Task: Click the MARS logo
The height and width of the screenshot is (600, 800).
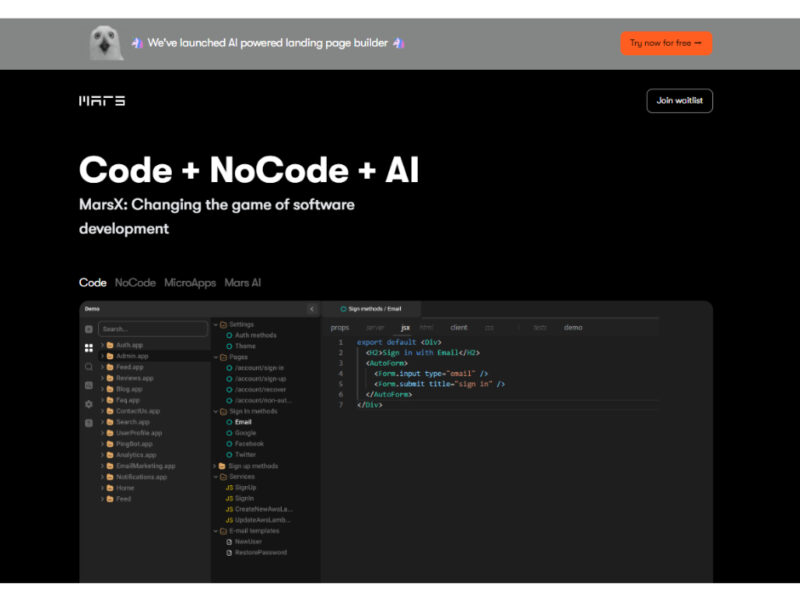Action: click(x=102, y=101)
